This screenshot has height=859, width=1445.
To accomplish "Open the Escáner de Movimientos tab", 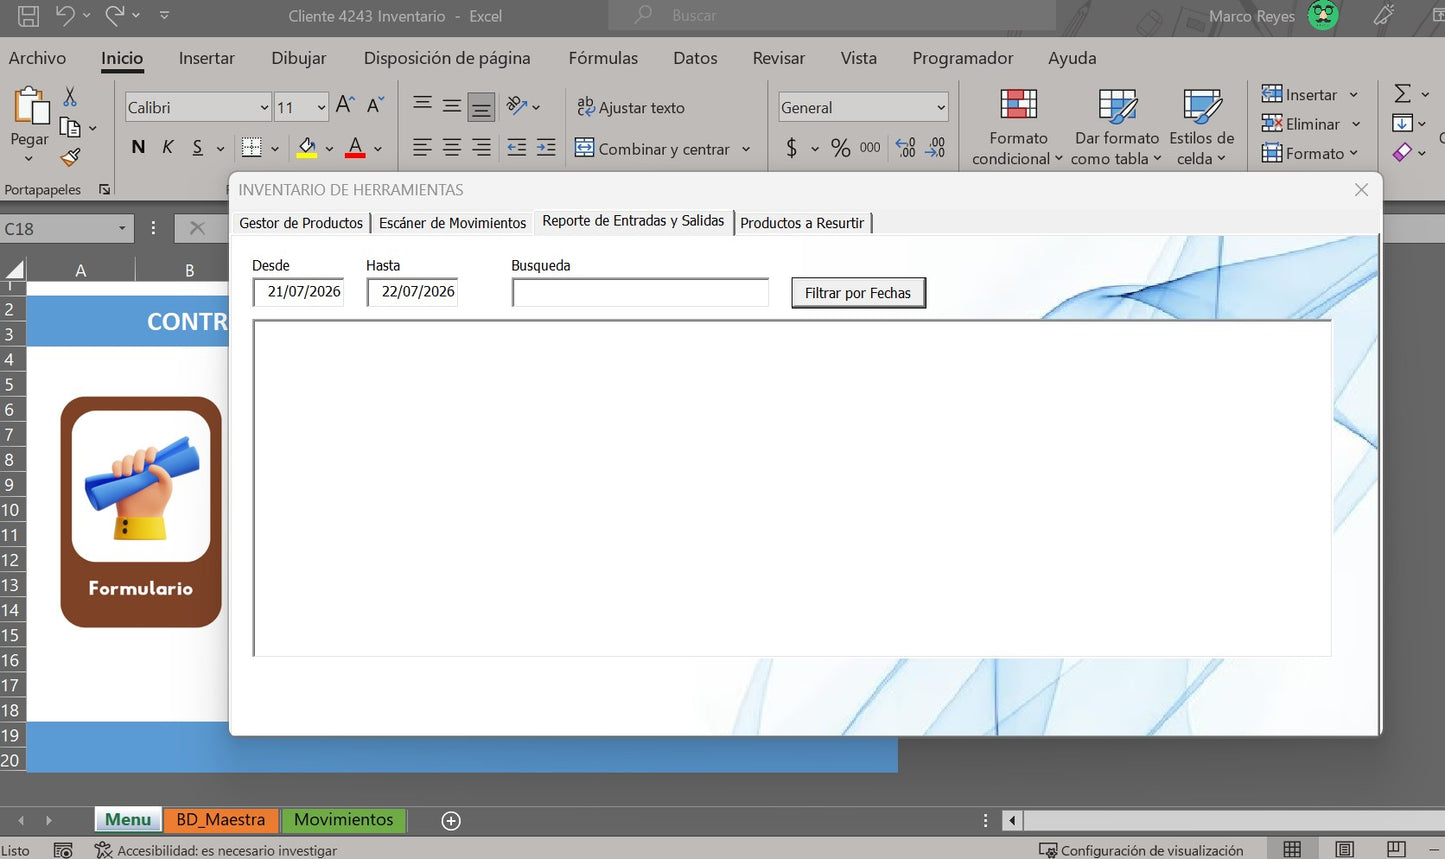I will coord(452,223).
